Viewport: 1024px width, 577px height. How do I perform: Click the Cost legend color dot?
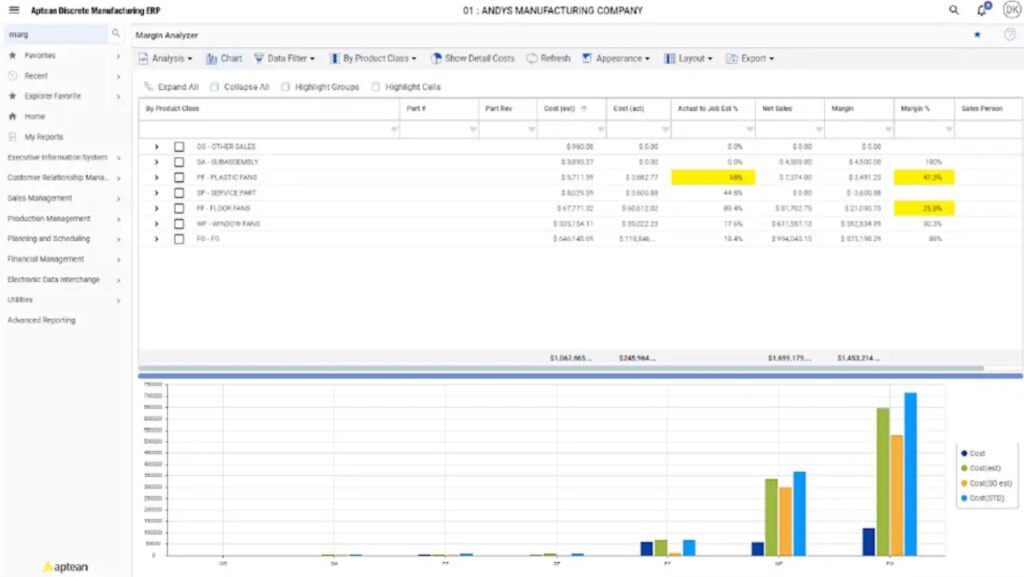pos(964,453)
